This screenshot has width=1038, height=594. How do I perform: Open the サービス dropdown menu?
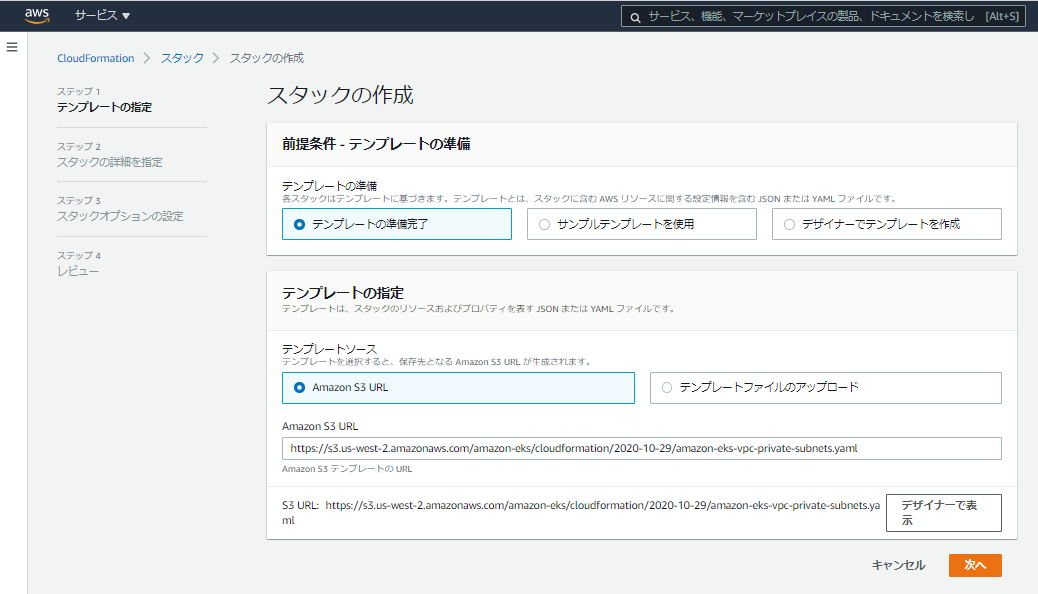[x=102, y=15]
